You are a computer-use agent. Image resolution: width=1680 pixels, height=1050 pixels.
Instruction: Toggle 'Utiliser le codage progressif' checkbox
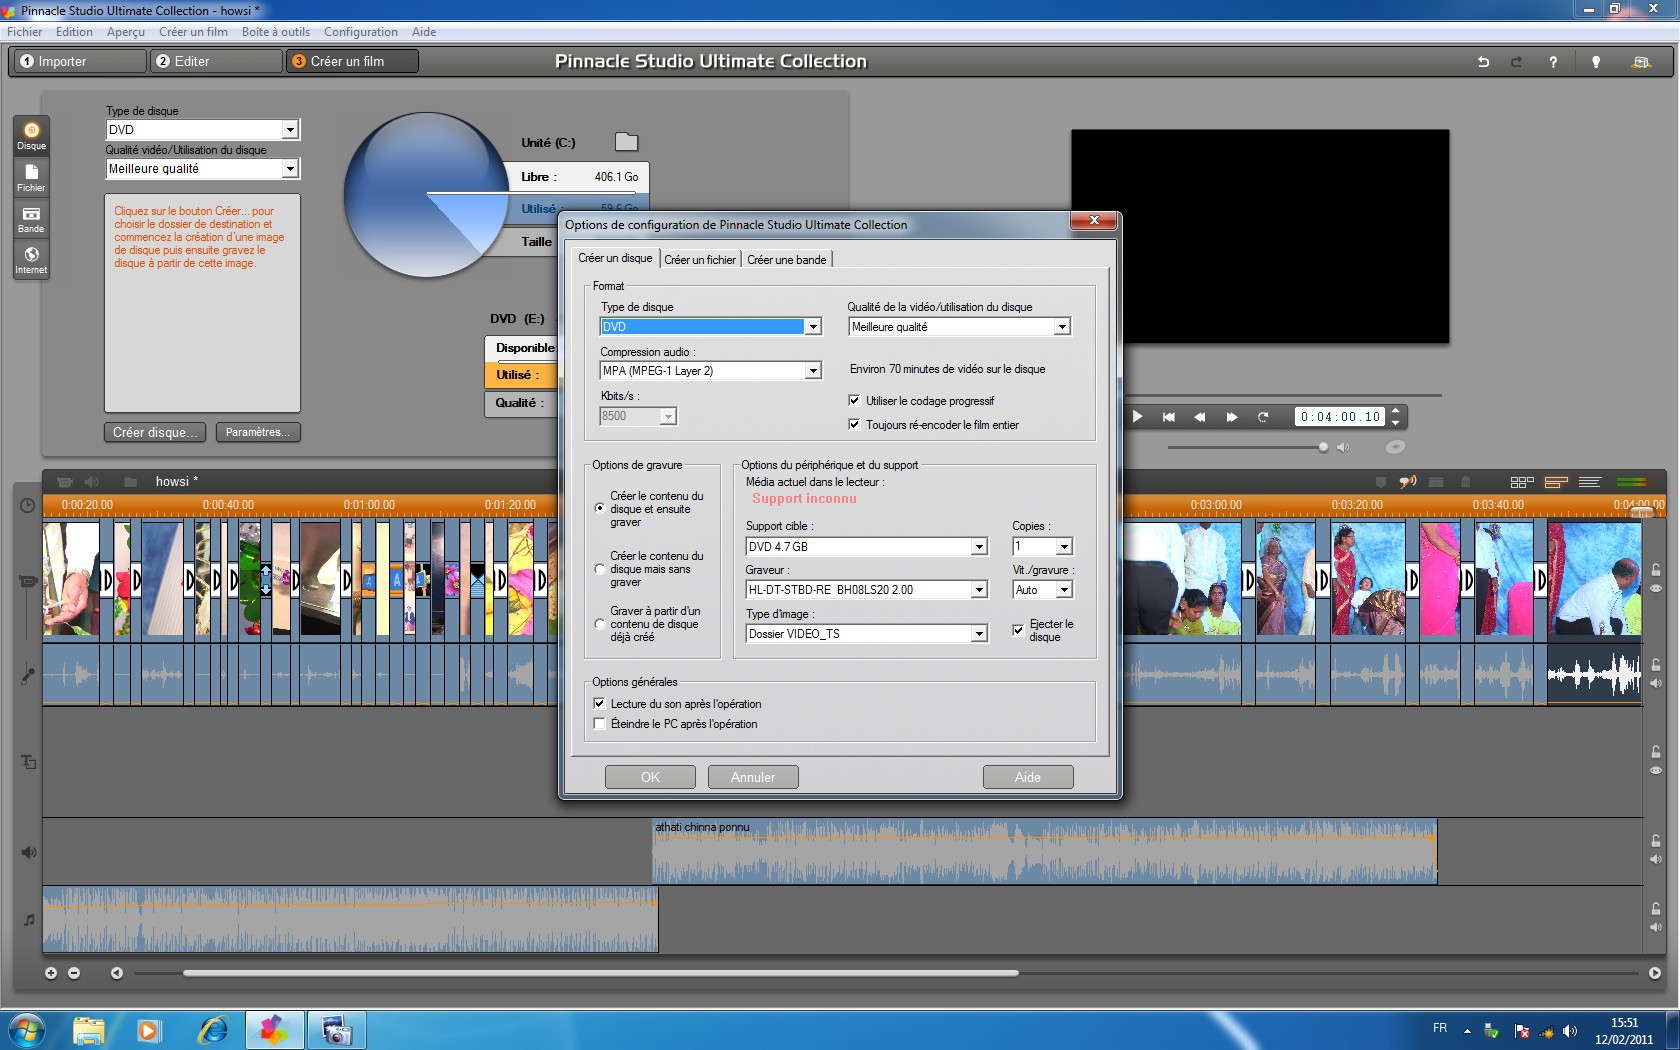(x=854, y=400)
